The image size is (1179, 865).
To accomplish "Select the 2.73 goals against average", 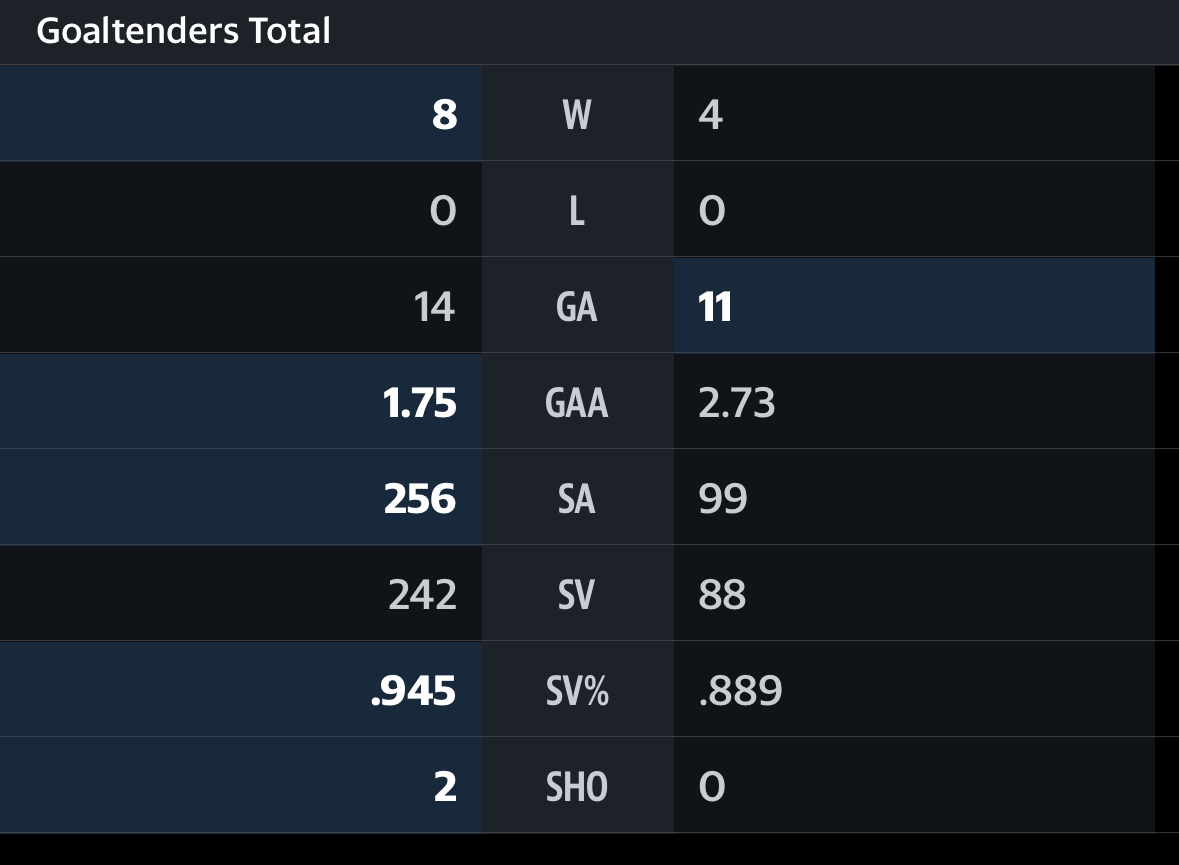I will coord(737,403).
